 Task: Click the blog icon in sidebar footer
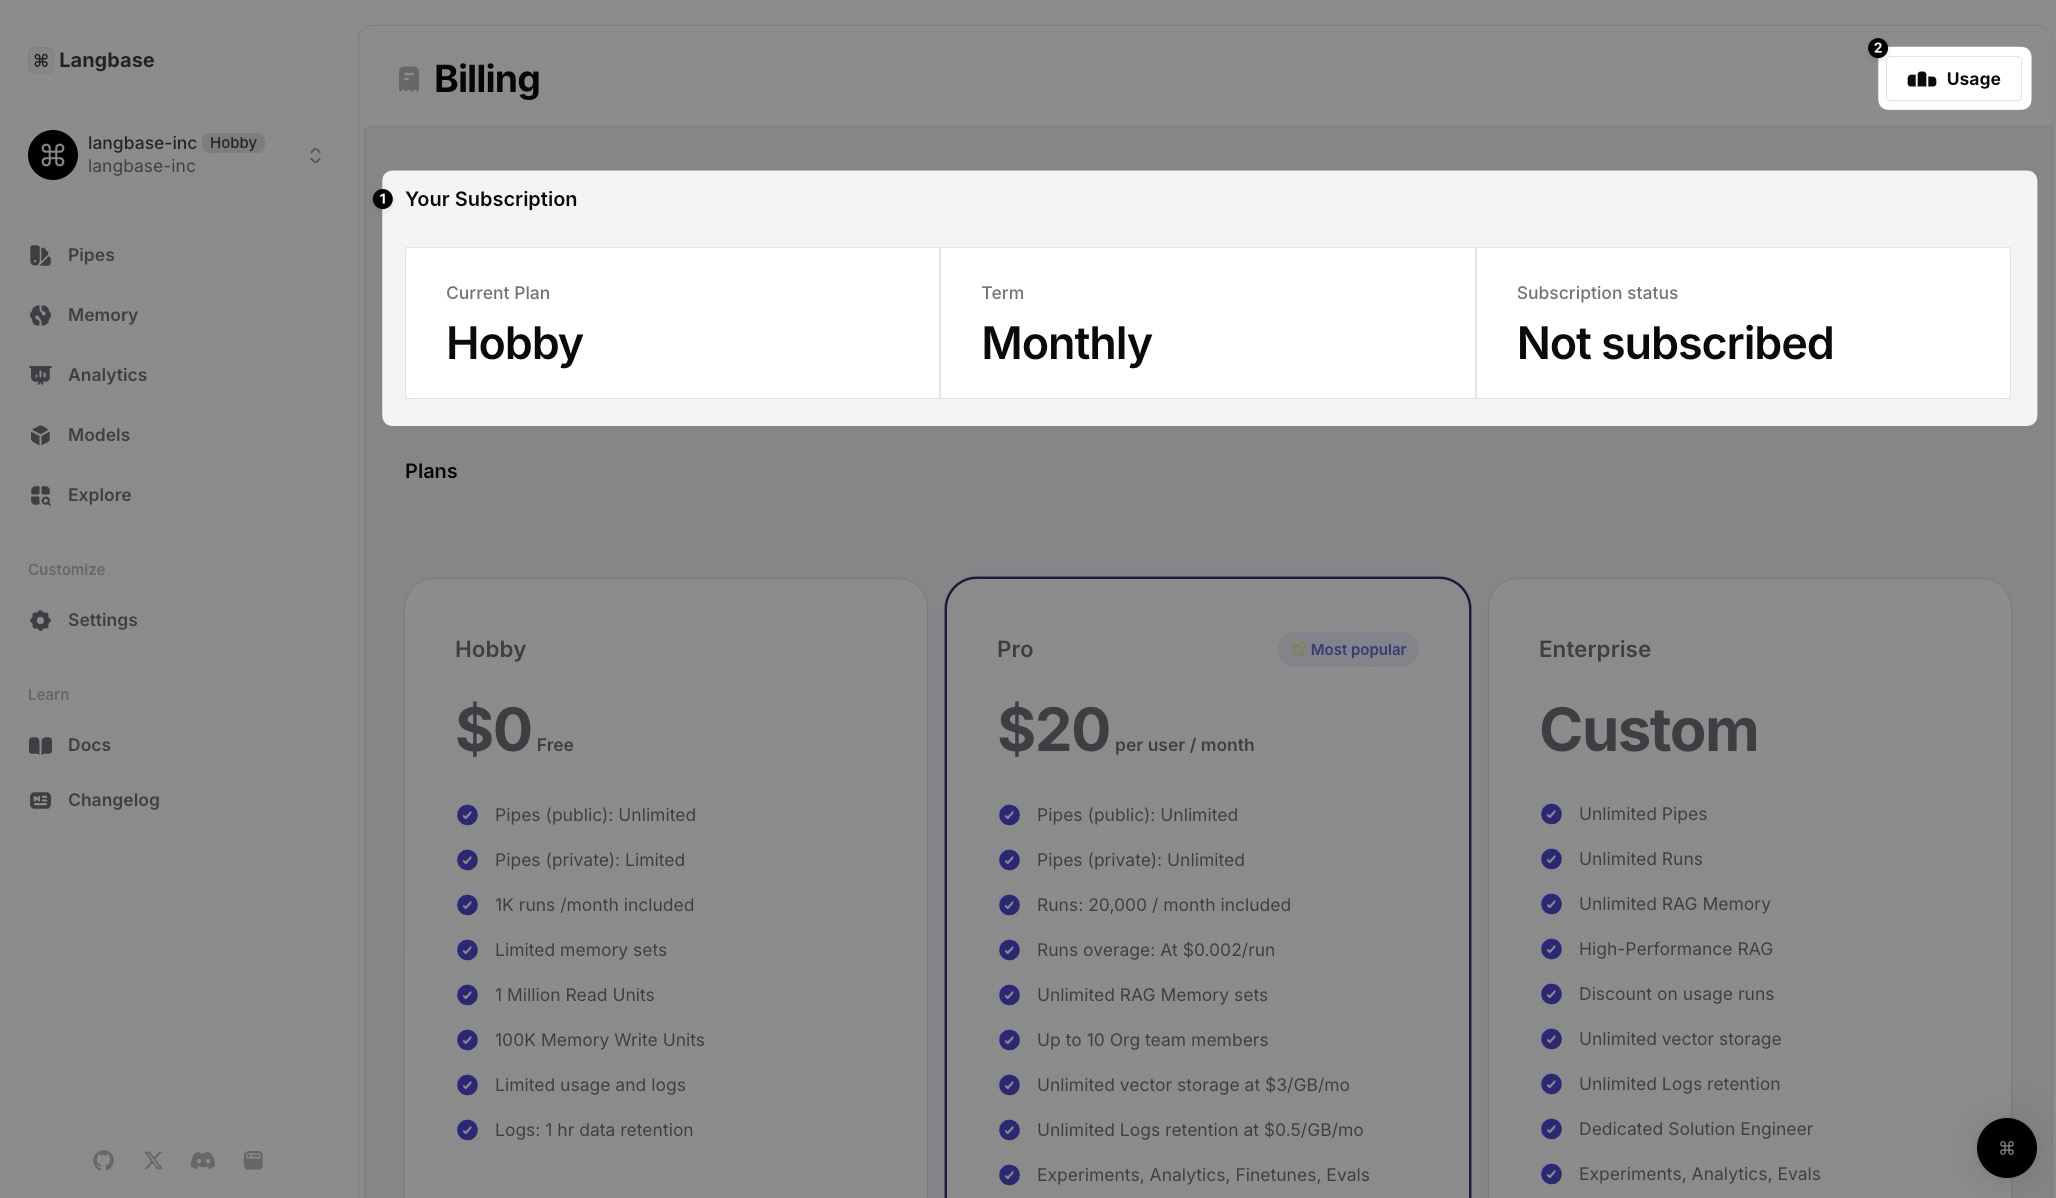point(253,1160)
